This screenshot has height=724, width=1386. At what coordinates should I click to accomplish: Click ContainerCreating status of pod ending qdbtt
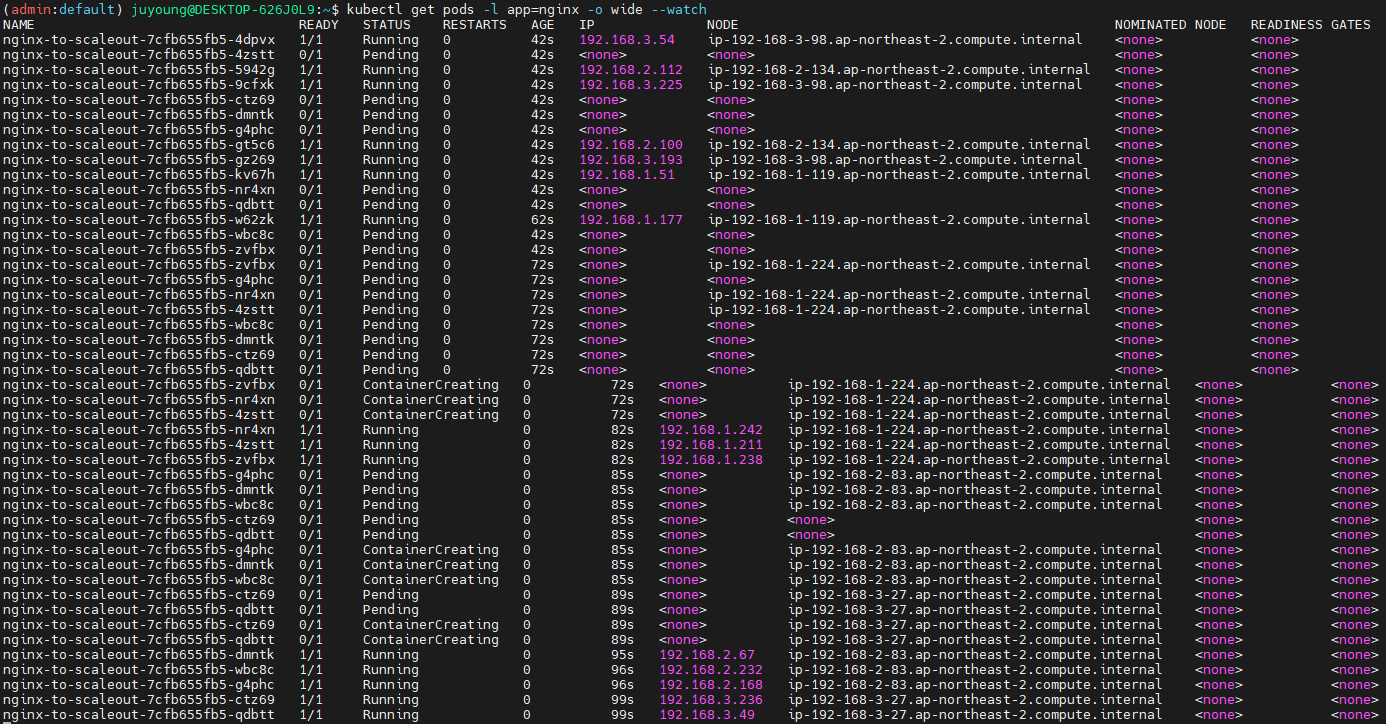[431, 640]
